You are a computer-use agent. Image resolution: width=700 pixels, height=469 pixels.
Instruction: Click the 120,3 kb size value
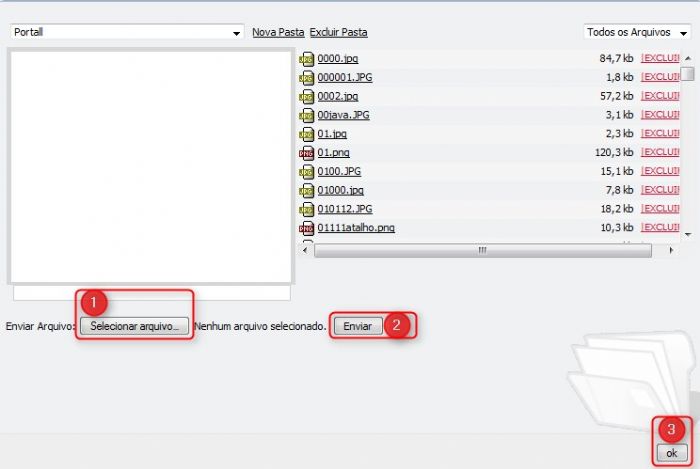pyautogui.click(x=614, y=152)
